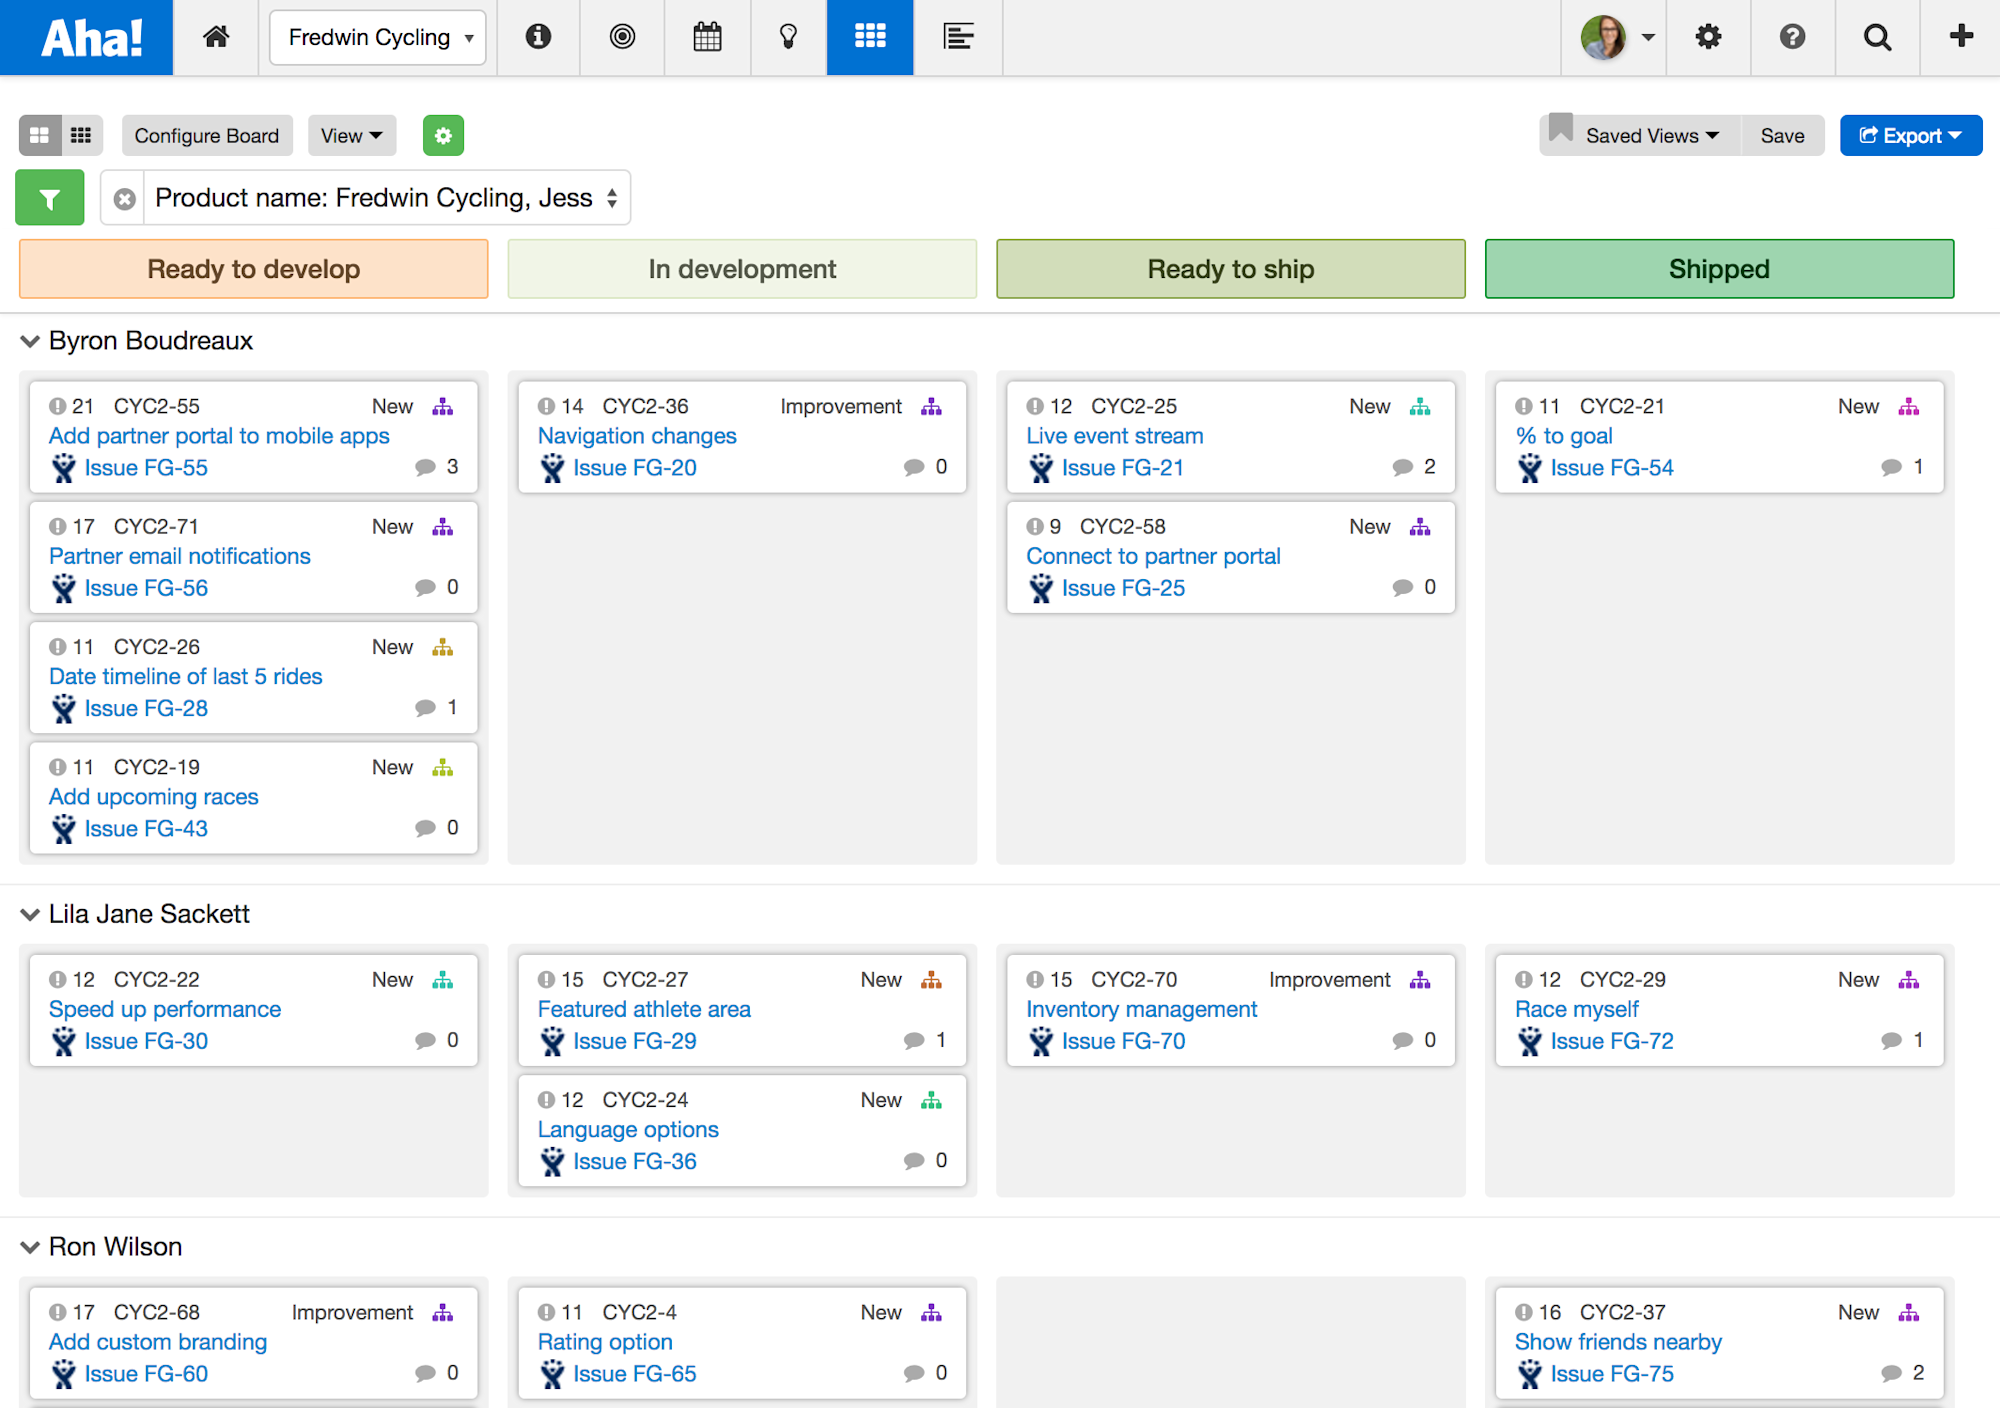Open the Live event stream feature link
The image size is (2000, 1408).
tap(1114, 436)
